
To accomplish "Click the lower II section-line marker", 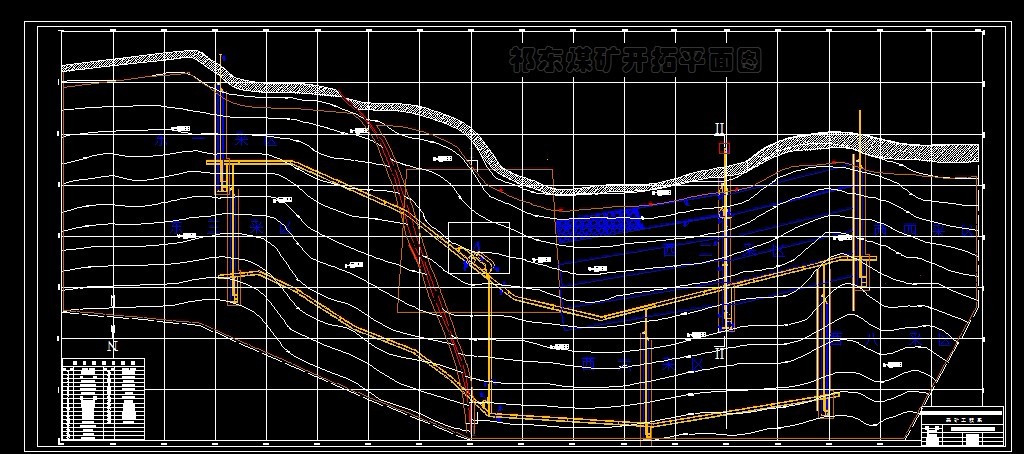I will coord(720,353).
